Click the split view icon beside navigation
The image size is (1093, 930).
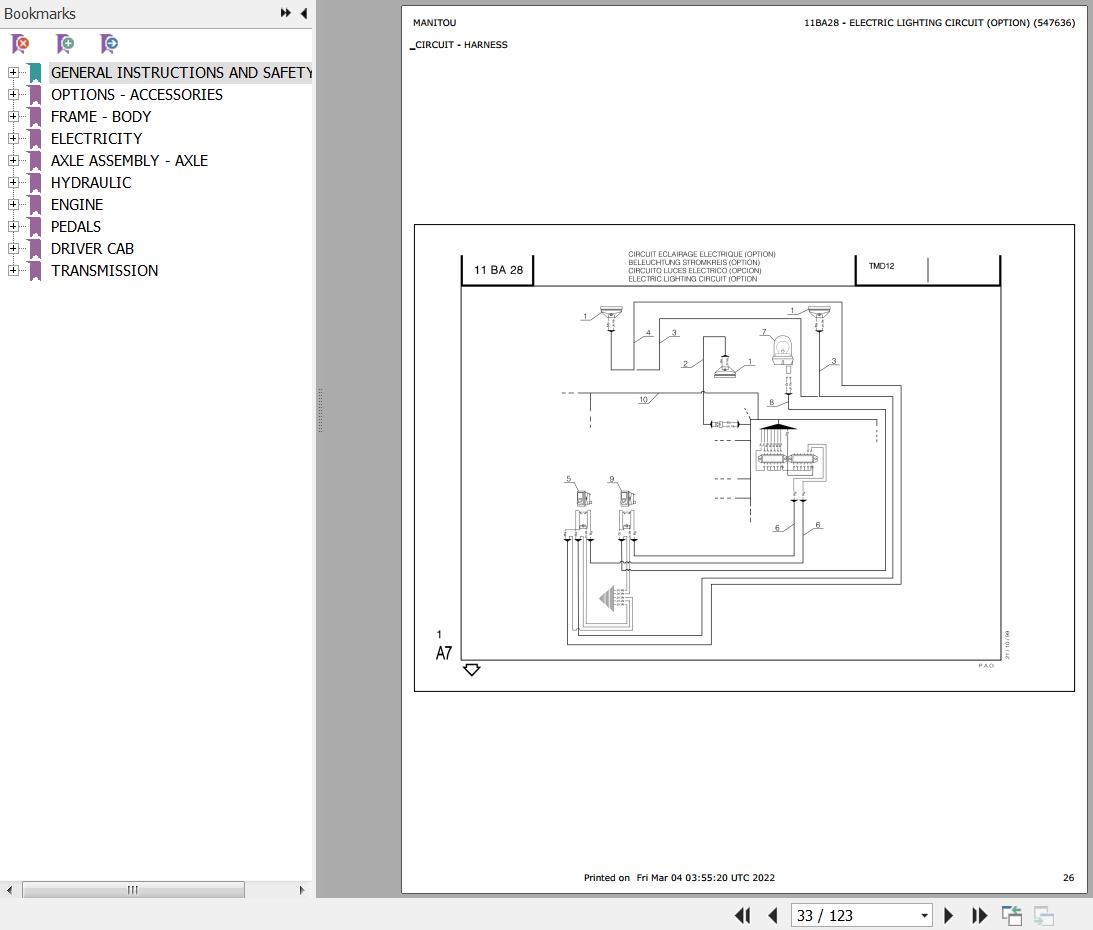click(x=1011, y=915)
